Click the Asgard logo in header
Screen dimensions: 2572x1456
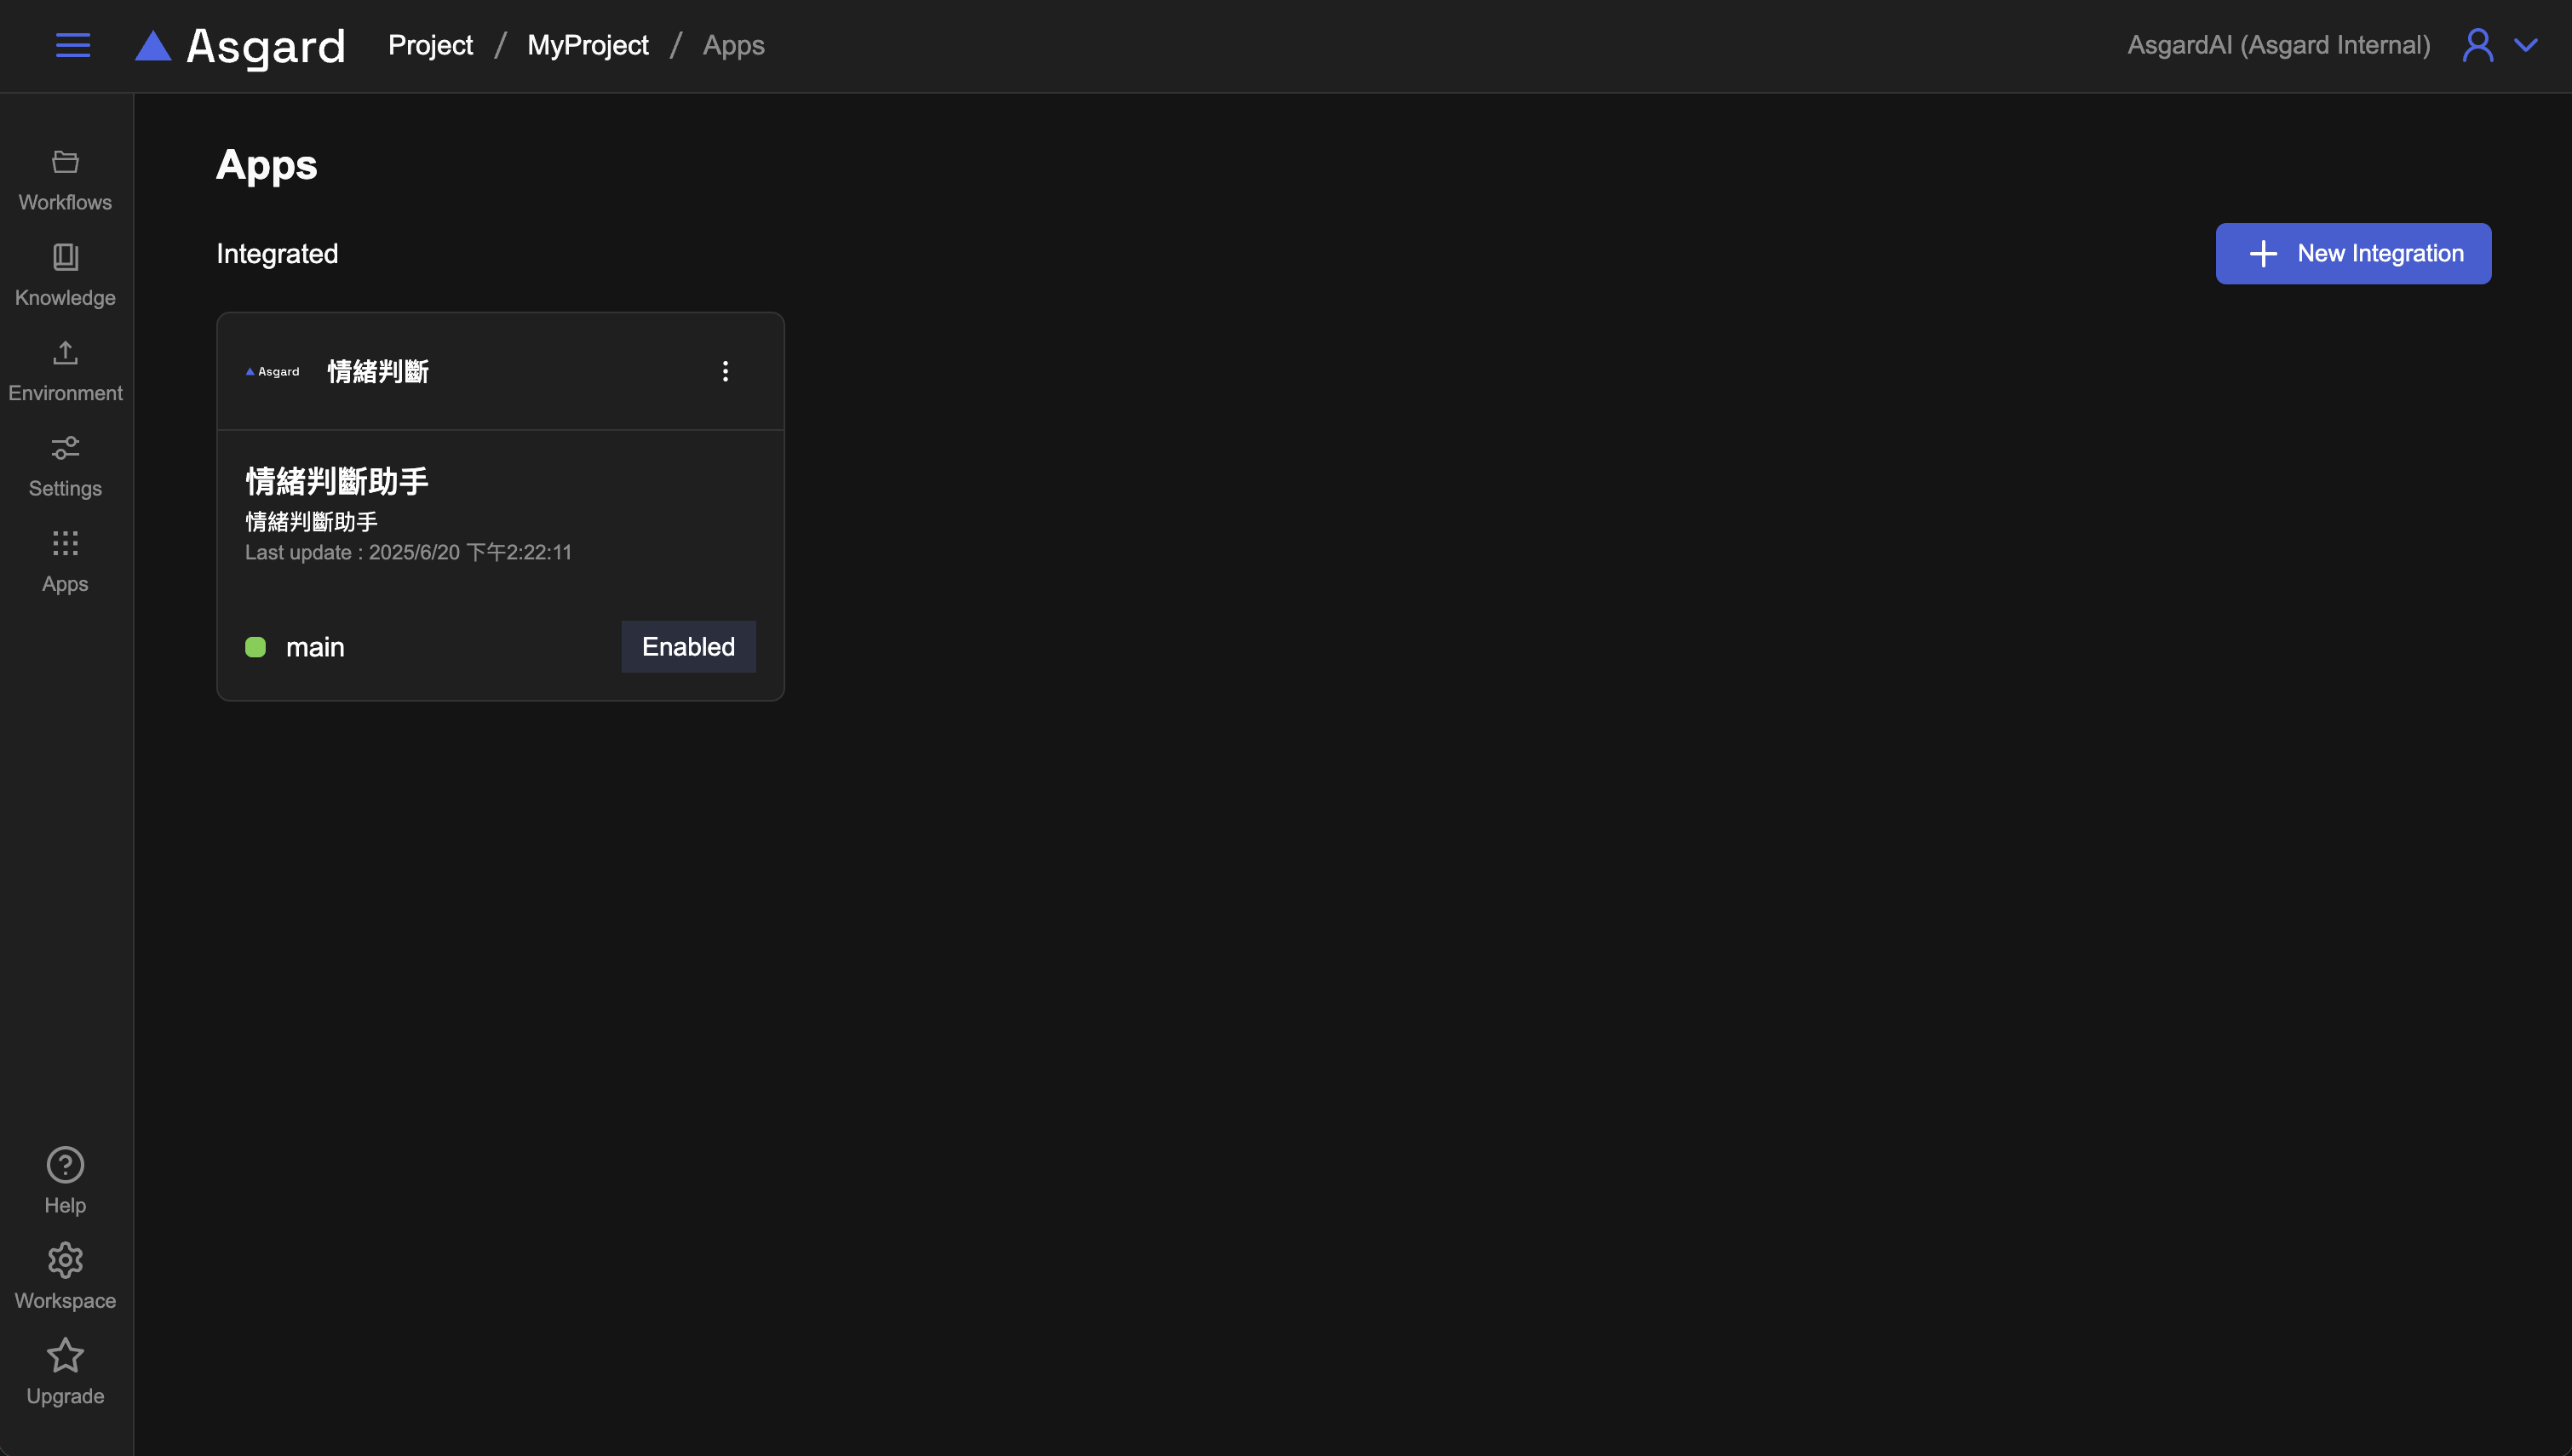[241, 46]
